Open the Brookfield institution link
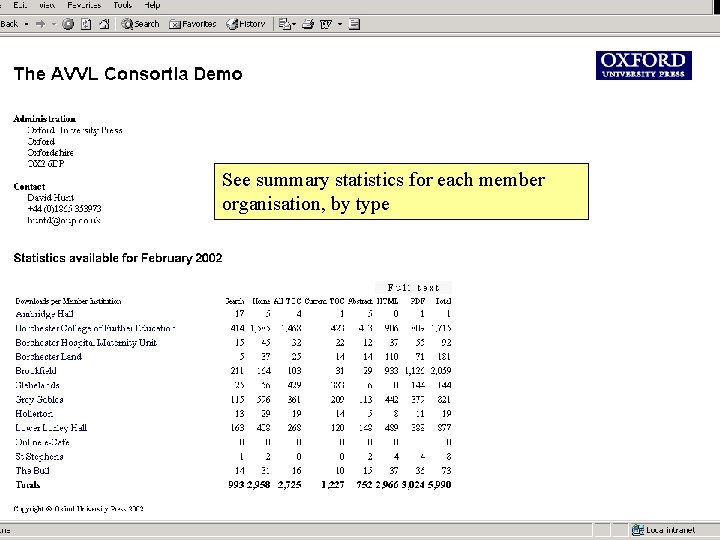 tap(36, 371)
